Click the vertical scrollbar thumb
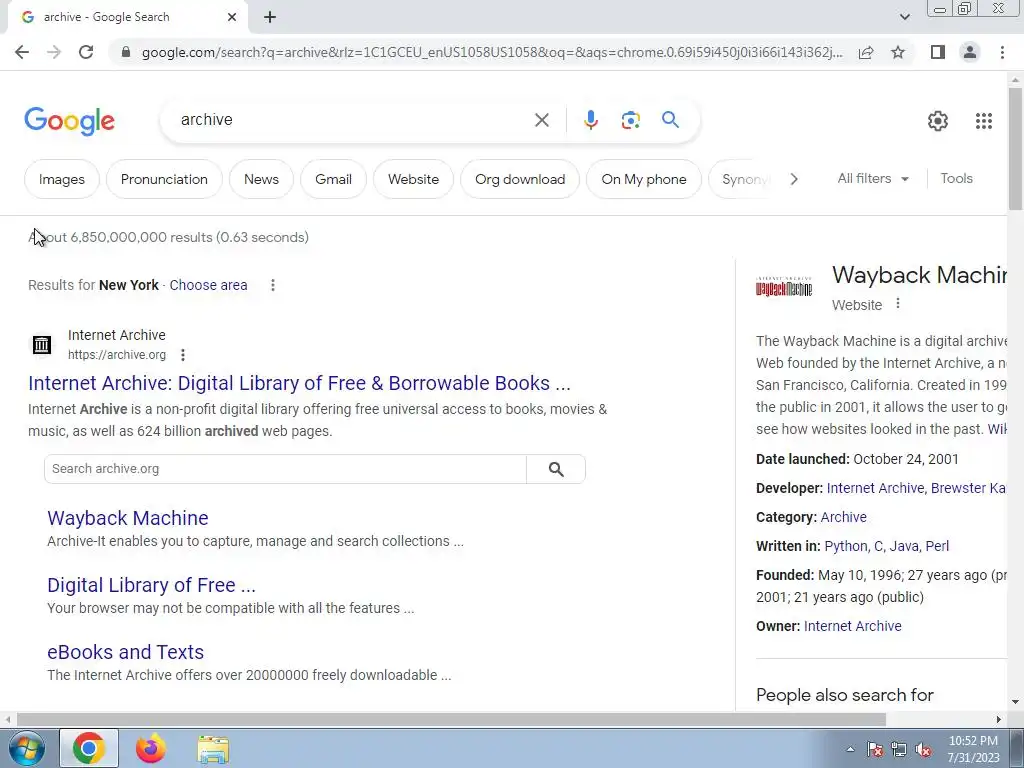The width and height of the screenshot is (1024, 768). pos(1015,149)
